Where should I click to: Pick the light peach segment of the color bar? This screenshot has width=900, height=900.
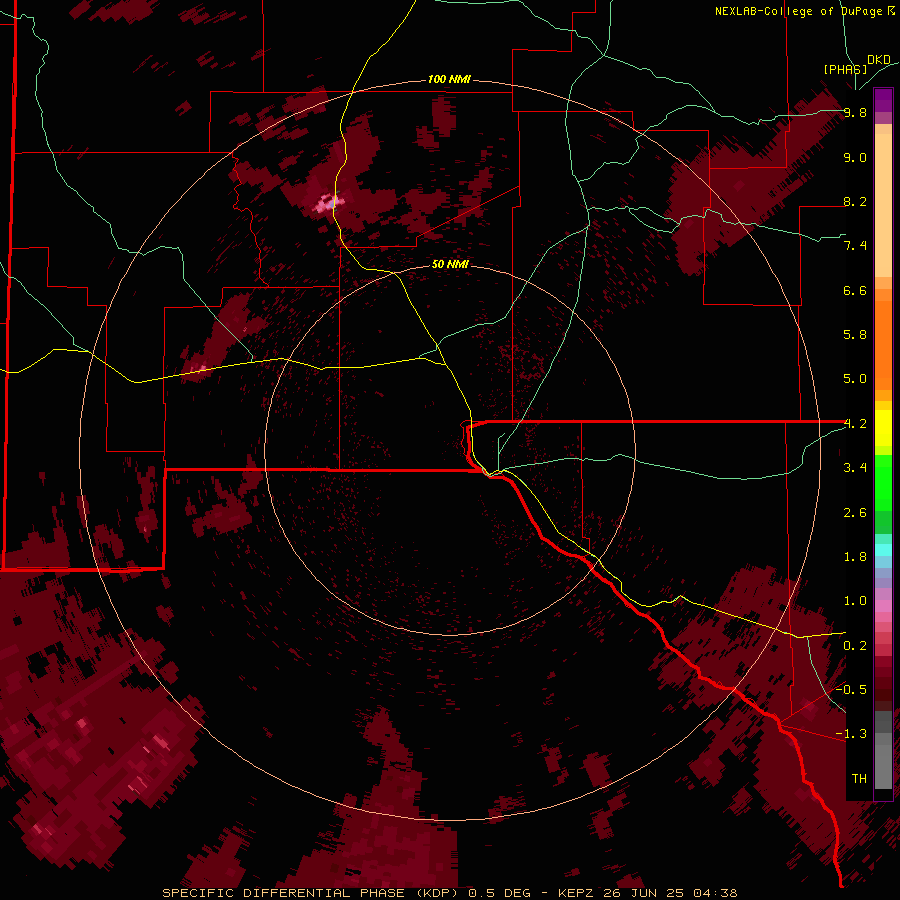click(x=883, y=205)
